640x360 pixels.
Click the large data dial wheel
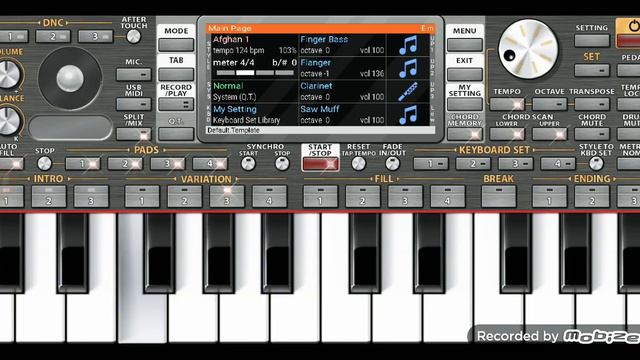click(x=528, y=49)
